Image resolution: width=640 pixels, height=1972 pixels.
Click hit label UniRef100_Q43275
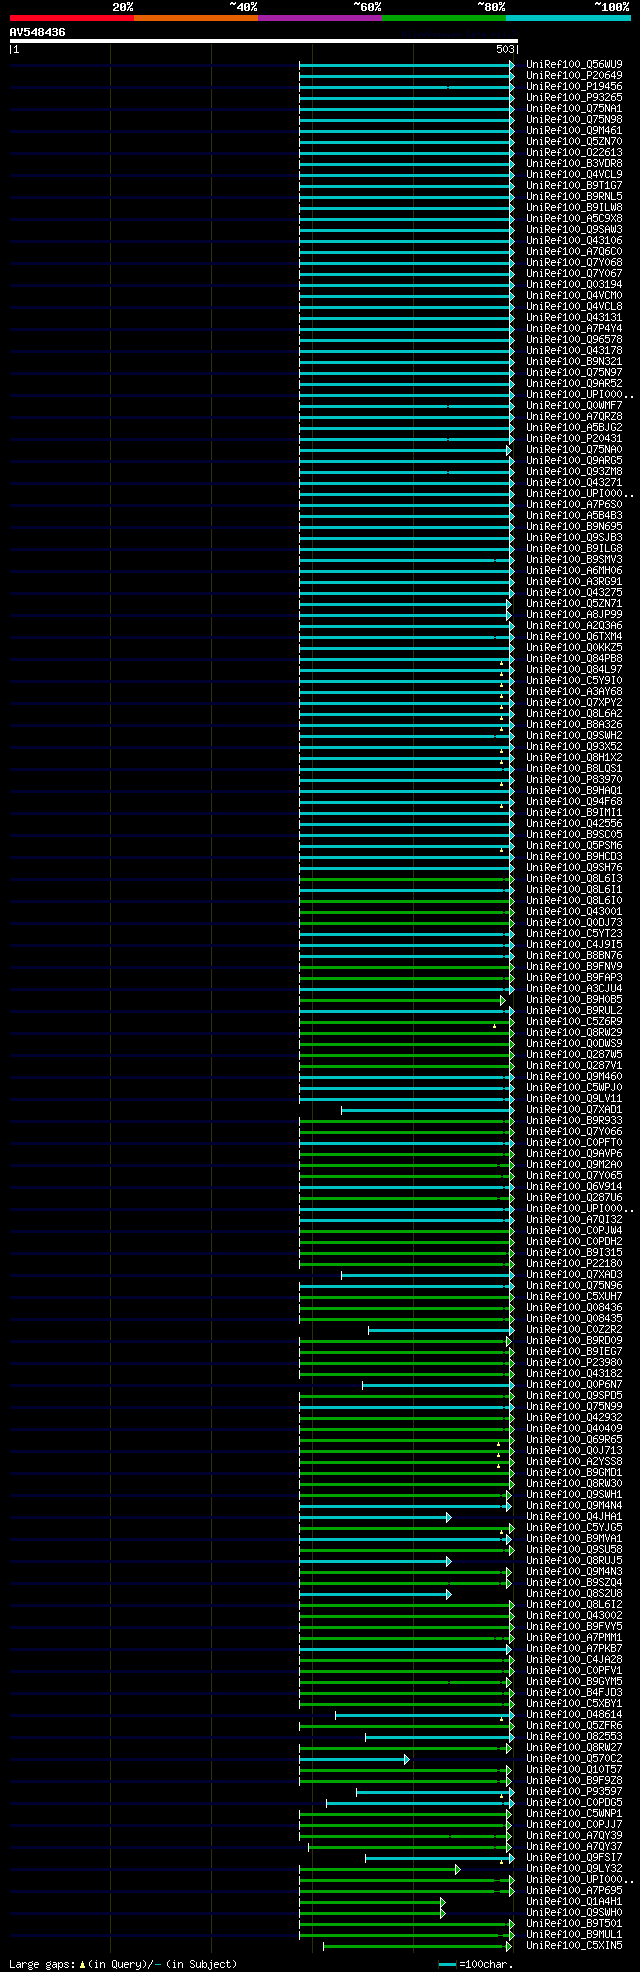point(574,592)
